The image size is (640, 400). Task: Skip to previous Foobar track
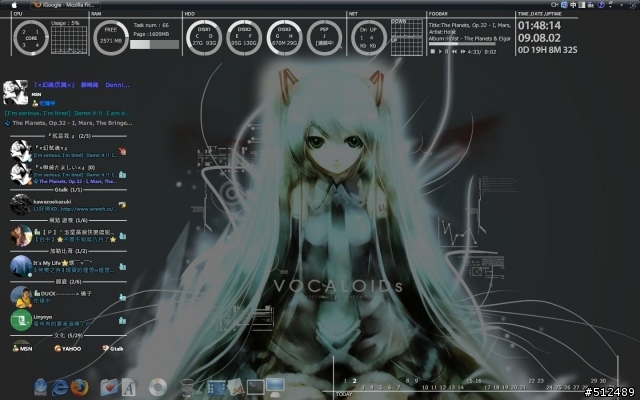pos(454,51)
